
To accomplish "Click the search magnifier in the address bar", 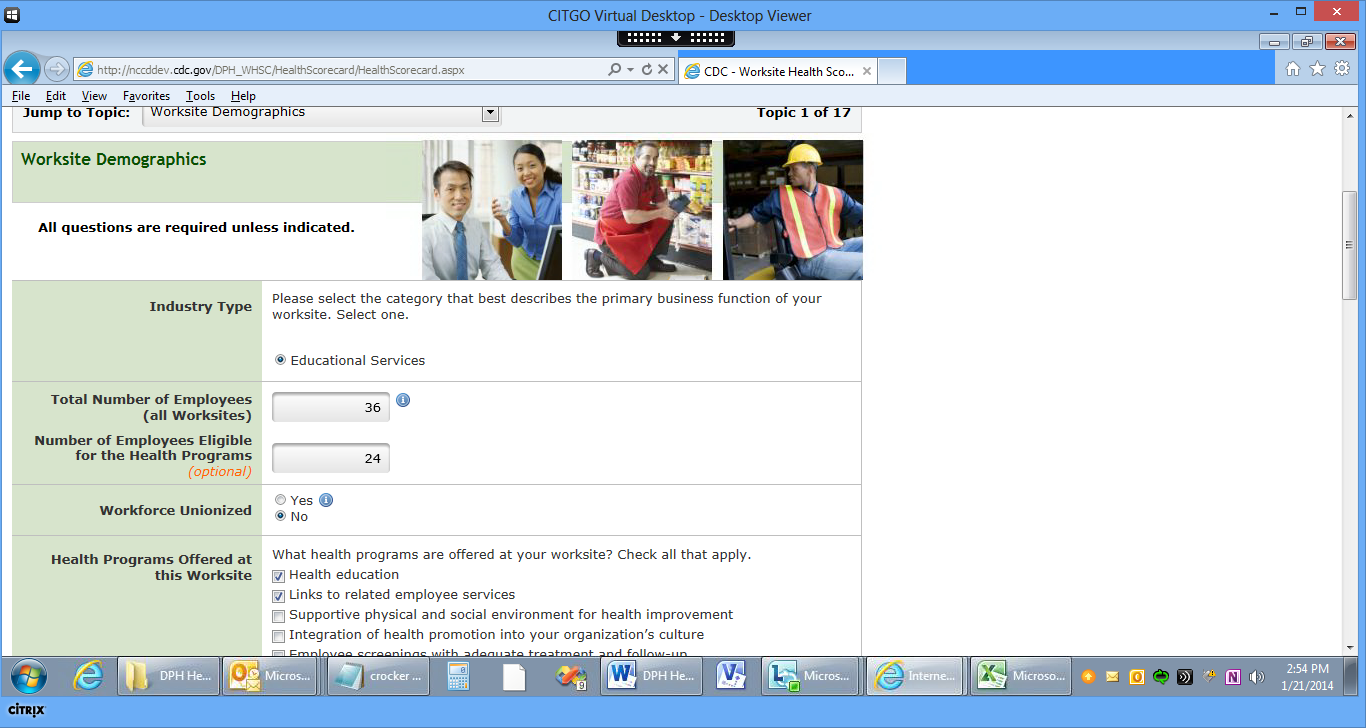I will [x=614, y=70].
